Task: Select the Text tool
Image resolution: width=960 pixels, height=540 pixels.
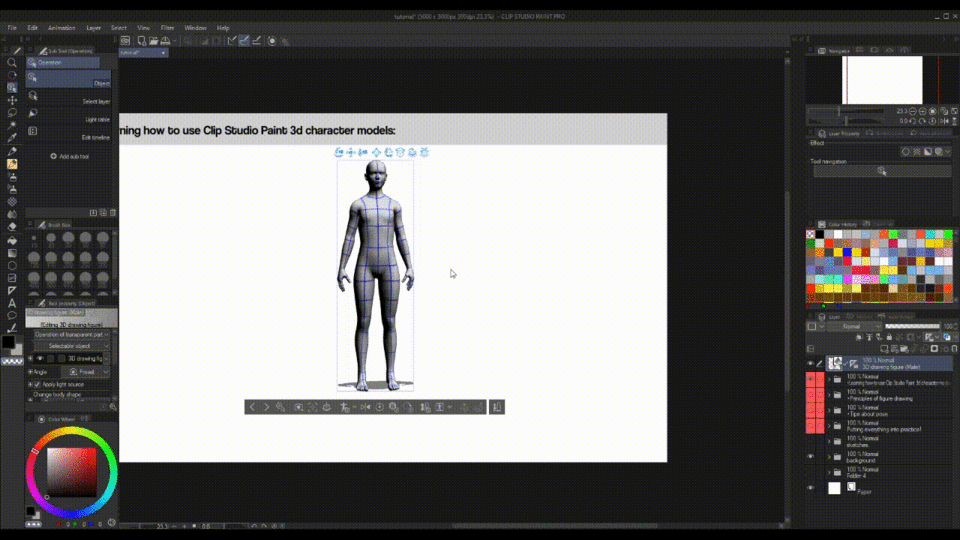Action: tap(12, 303)
